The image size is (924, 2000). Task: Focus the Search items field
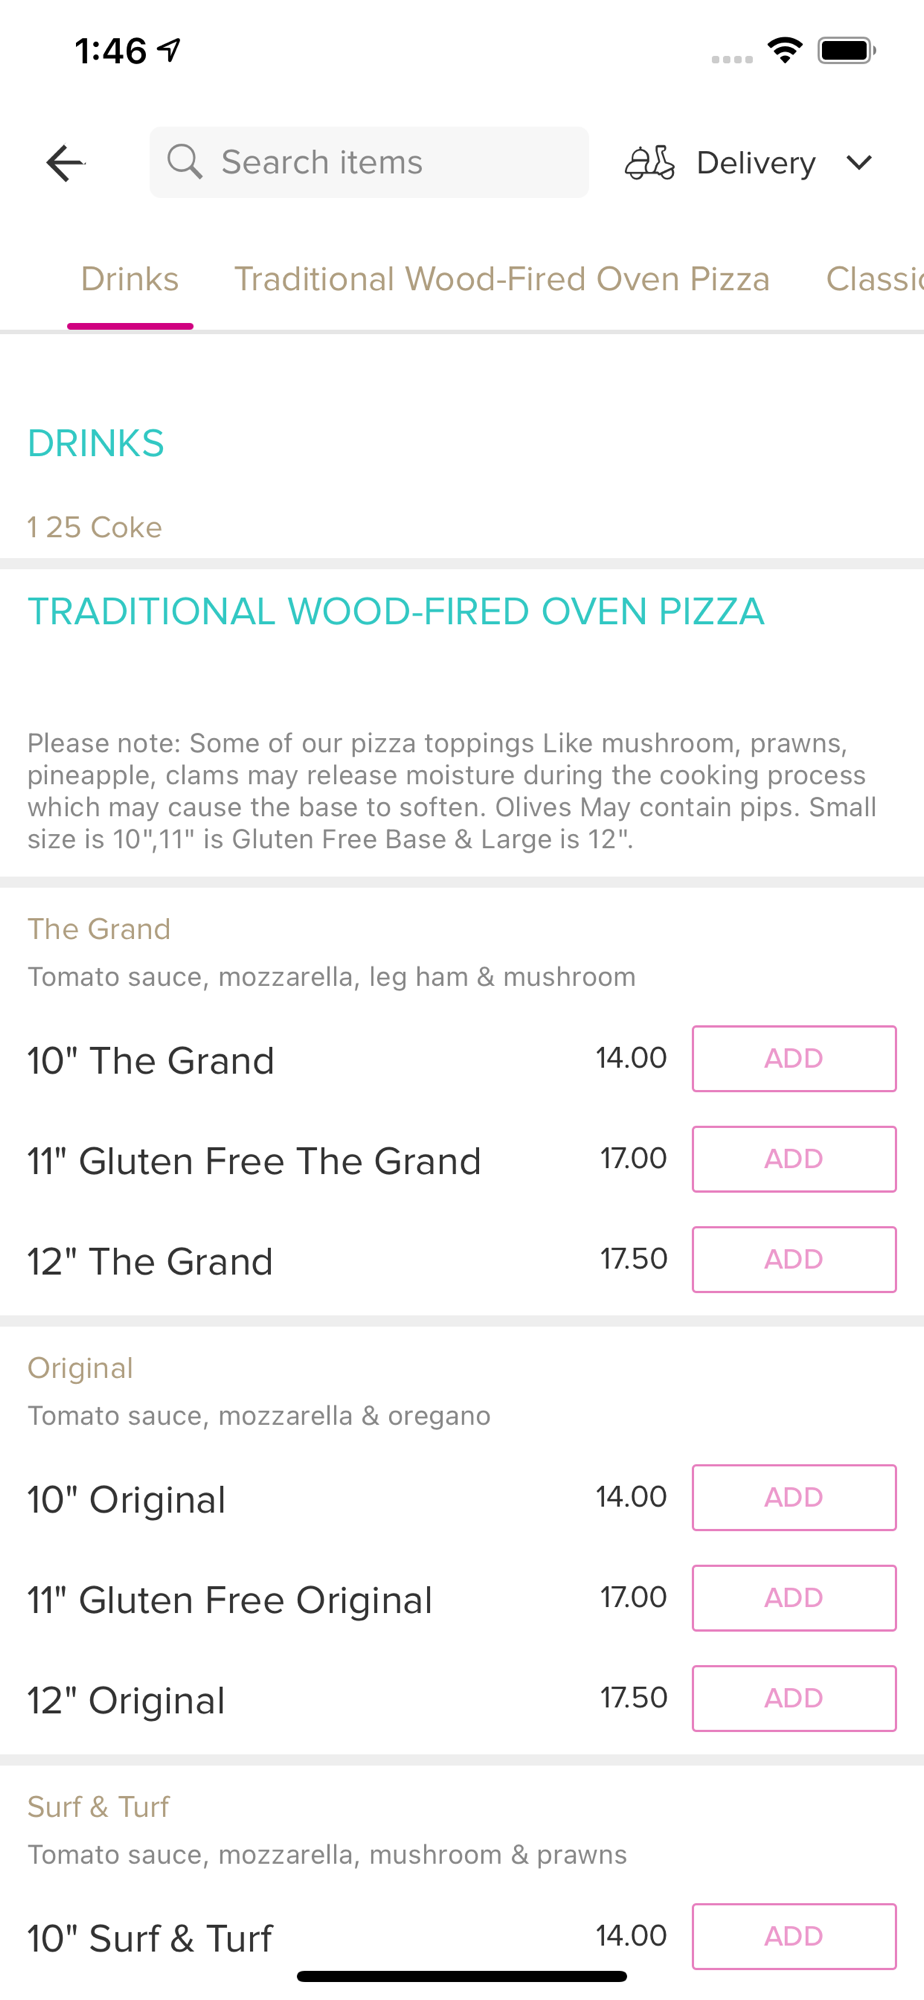(x=369, y=162)
